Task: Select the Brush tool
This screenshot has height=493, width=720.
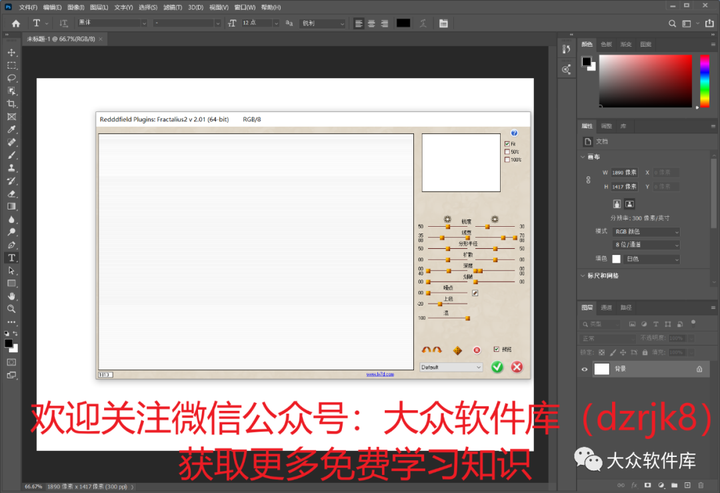Action: [11, 155]
